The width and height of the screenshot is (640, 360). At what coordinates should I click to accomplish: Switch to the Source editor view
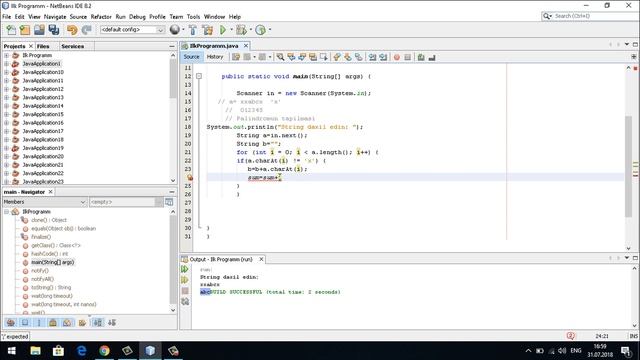pos(191,57)
